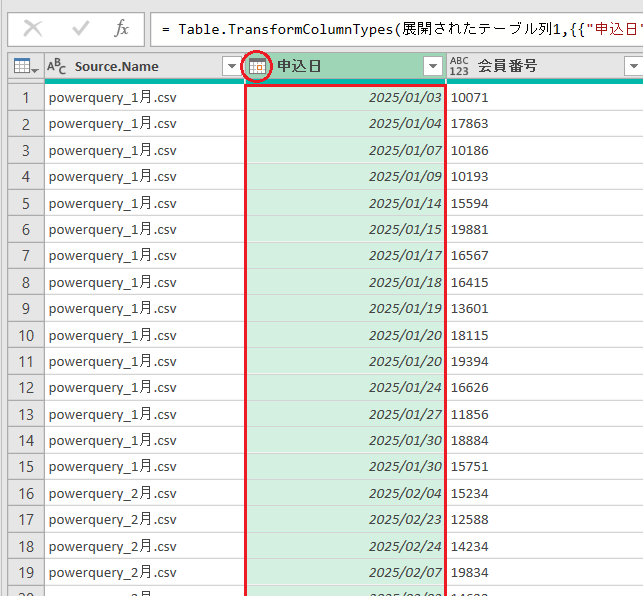Select member number cell 13601

coord(545,309)
